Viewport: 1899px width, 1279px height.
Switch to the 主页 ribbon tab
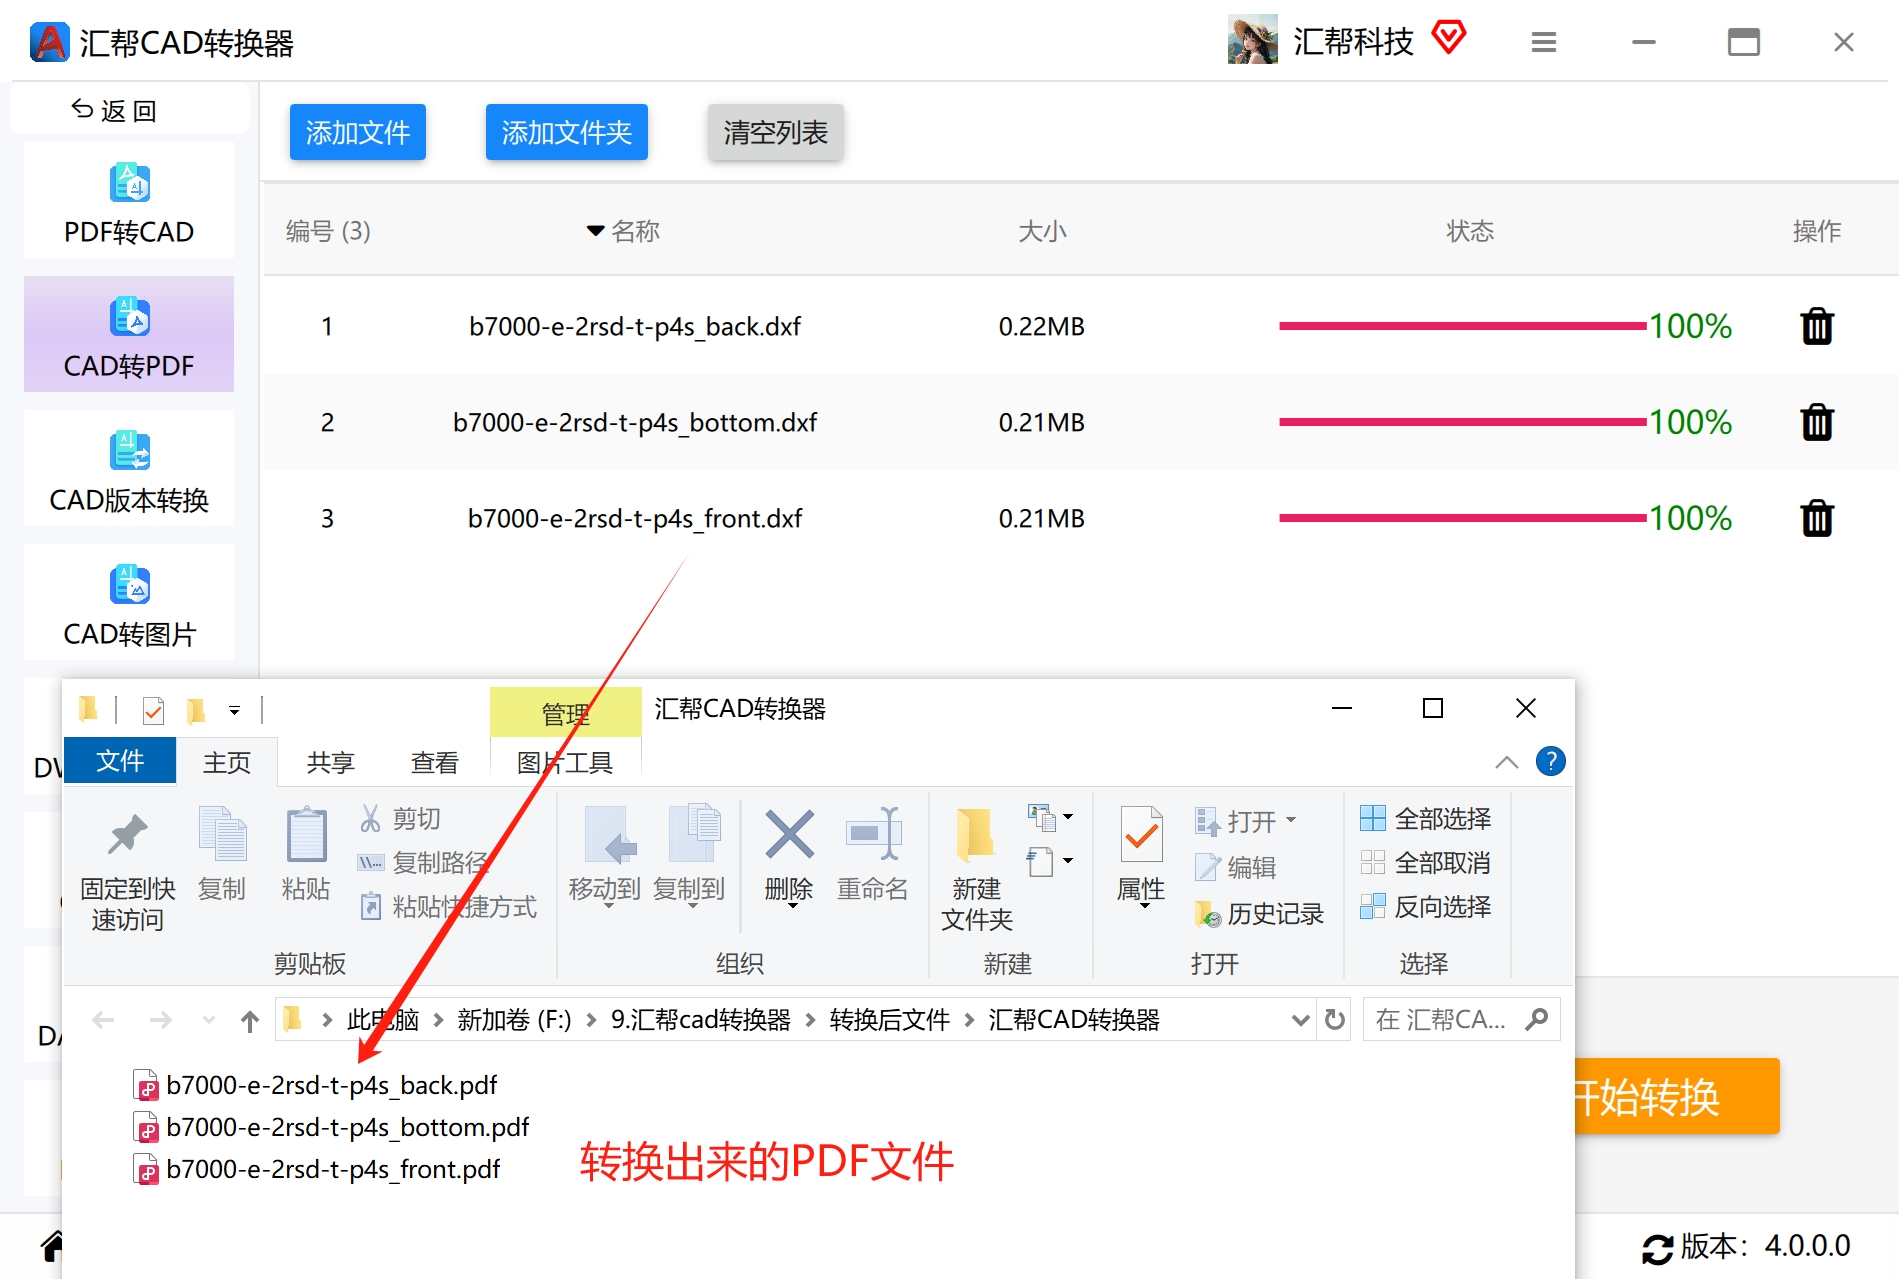tap(227, 762)
